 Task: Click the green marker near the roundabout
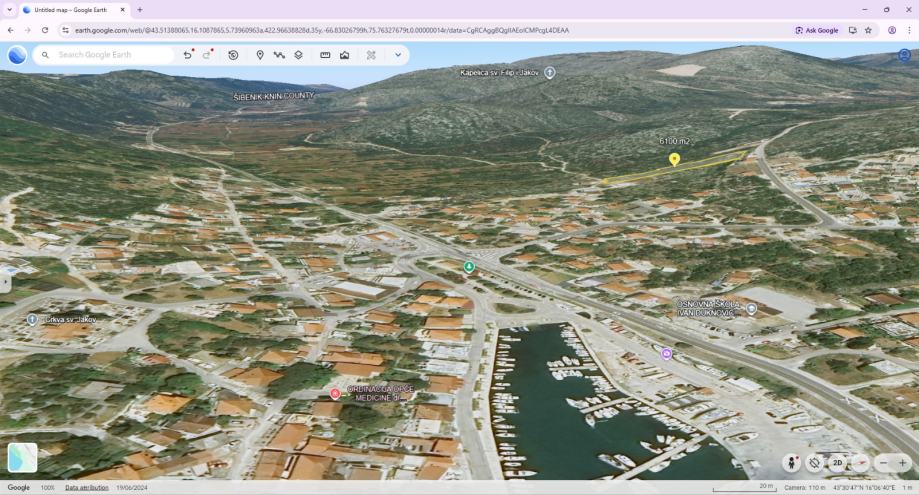tap(469, 267)
